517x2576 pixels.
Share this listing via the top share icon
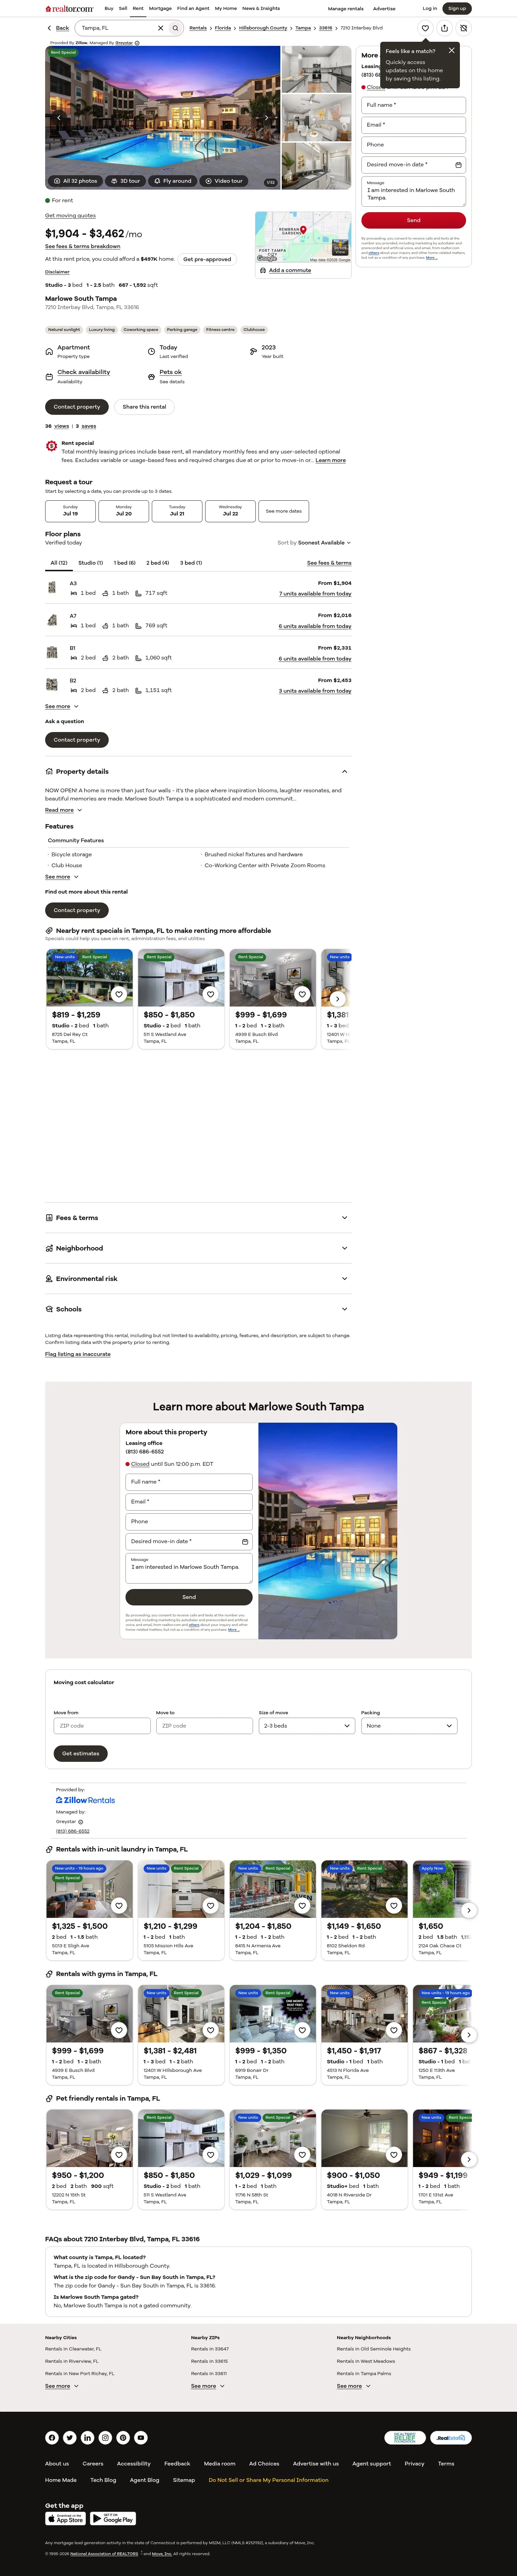[444, 28]
